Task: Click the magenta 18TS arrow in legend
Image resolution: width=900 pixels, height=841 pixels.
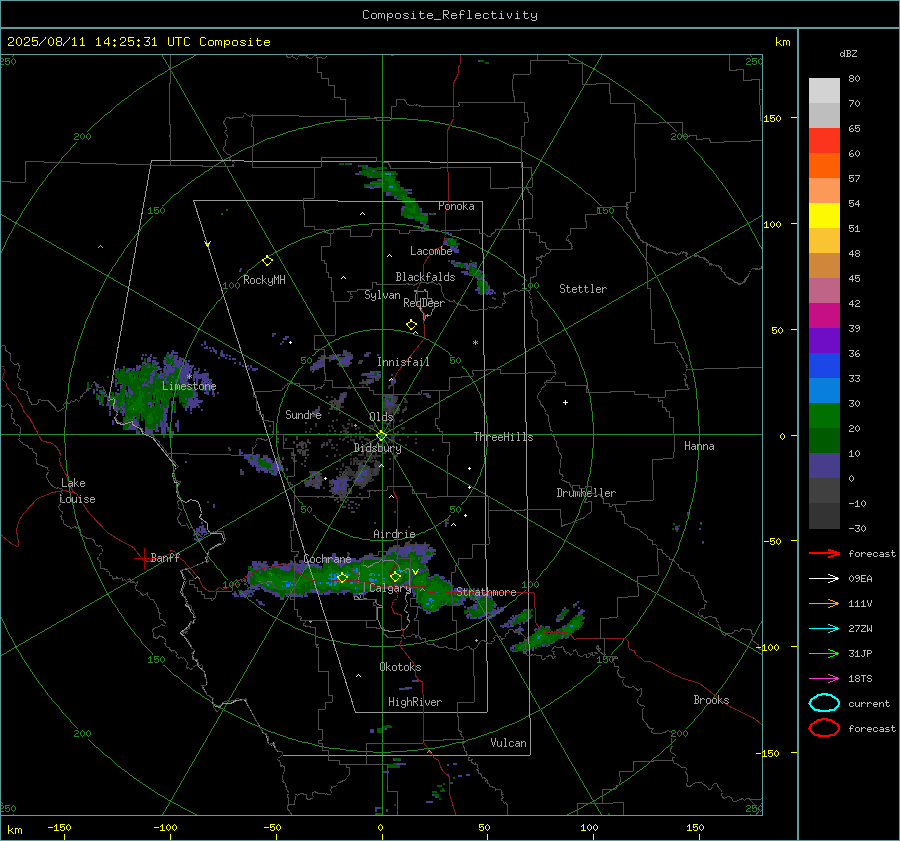Action: (824, 679)
